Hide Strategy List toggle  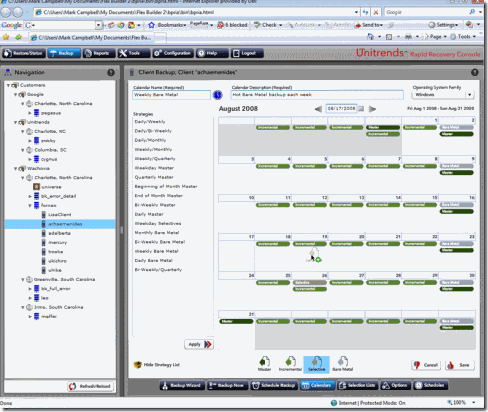tap(157, 365)
